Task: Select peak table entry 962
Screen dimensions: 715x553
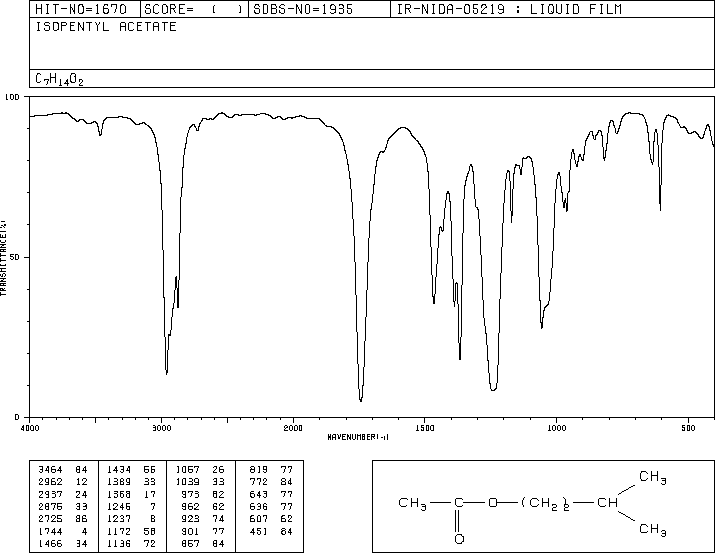Action: tap(202, 506)
